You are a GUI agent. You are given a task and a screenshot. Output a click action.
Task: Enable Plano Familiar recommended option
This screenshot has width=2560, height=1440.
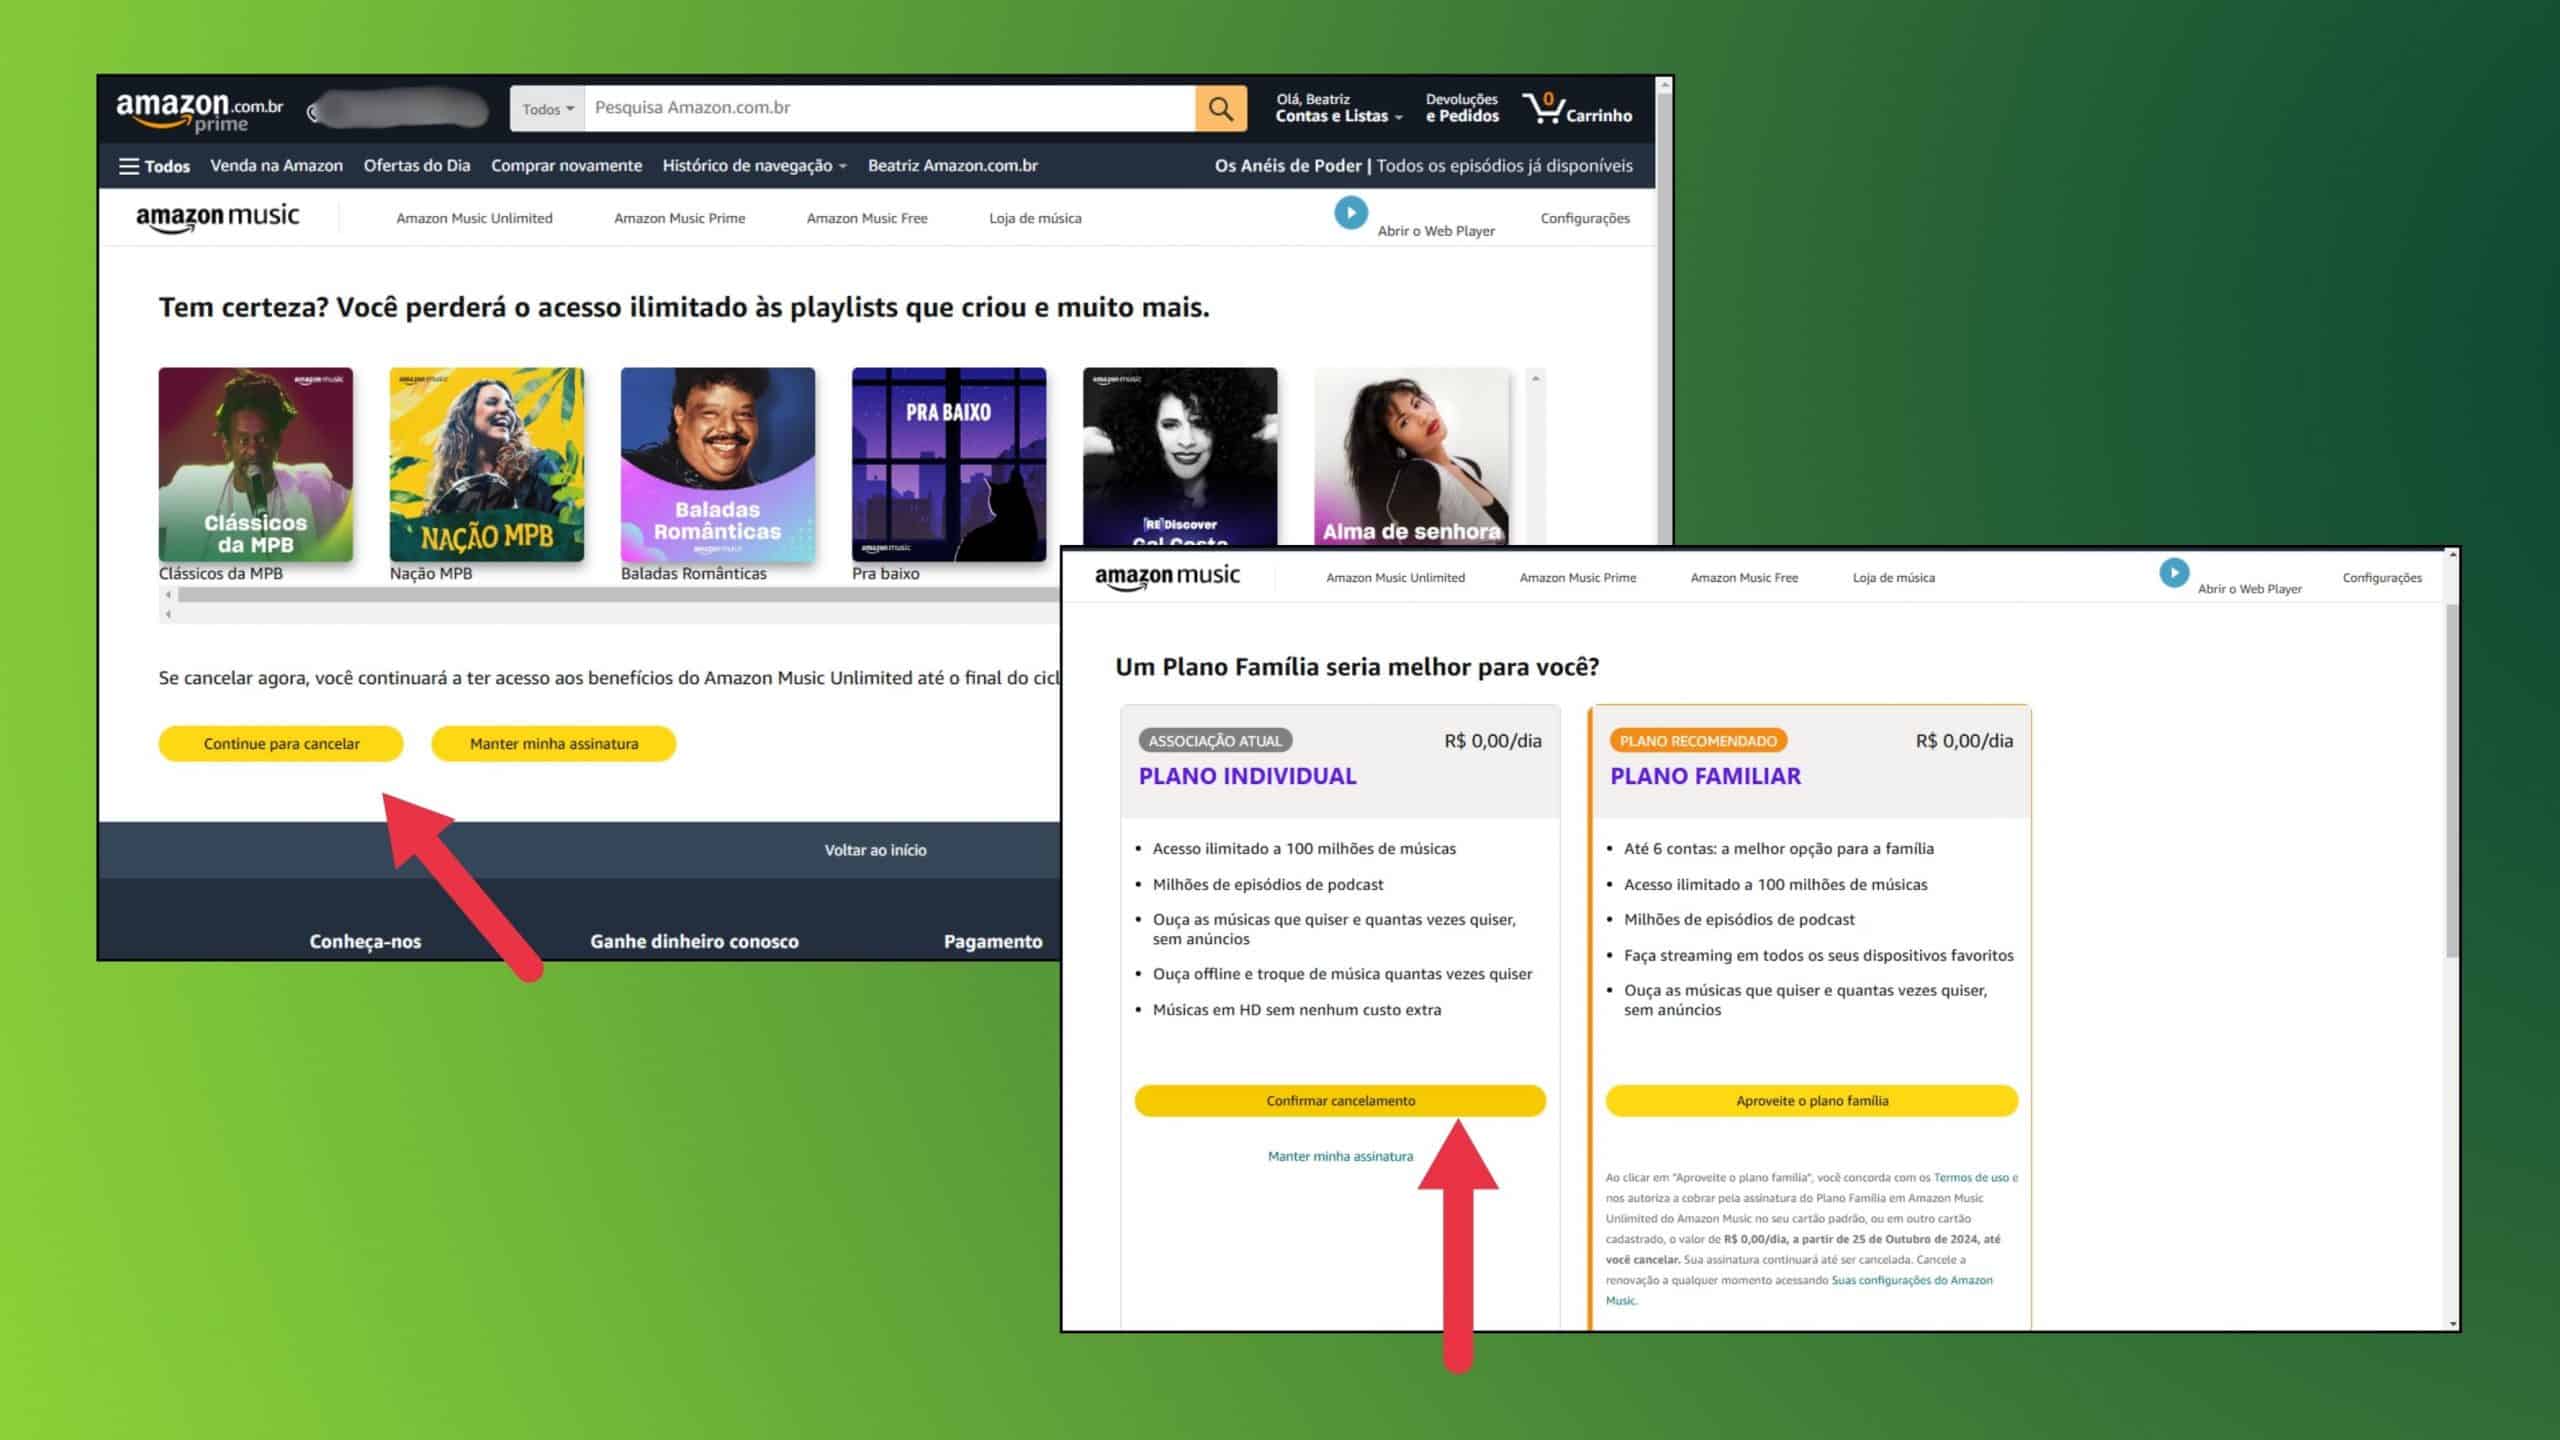(x=1811, y=1099)
